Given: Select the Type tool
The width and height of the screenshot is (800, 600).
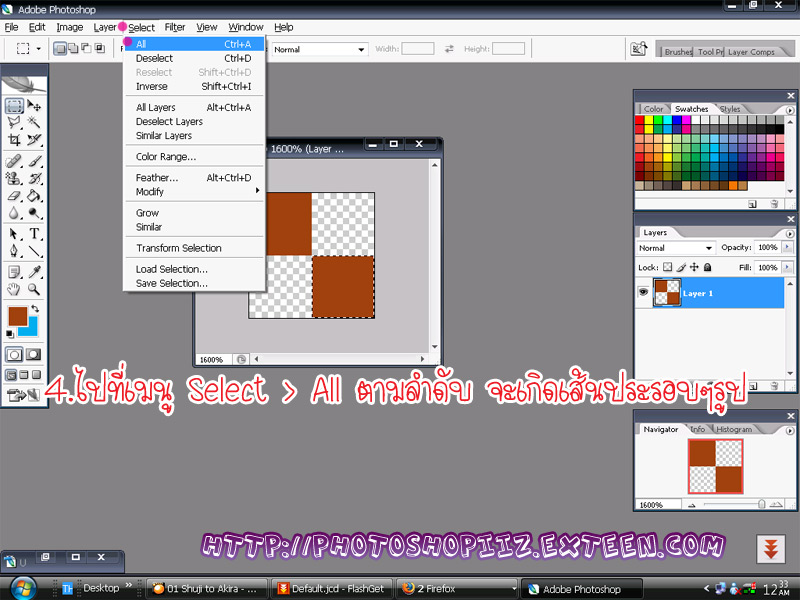Looking at the screenshot, I should point(34,234).
